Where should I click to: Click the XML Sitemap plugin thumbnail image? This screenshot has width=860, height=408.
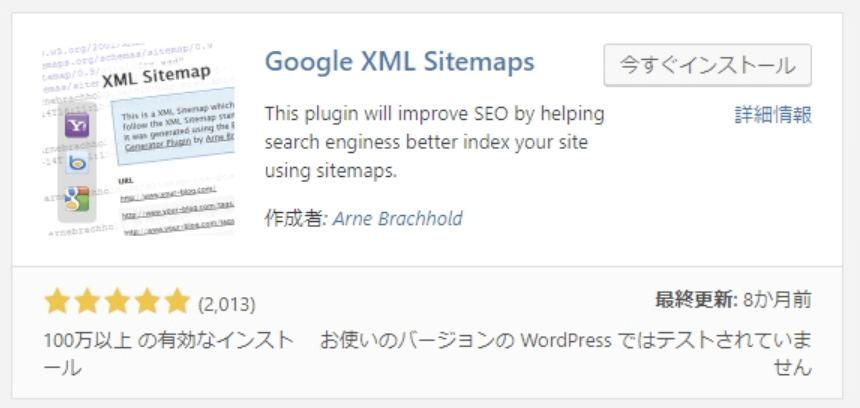pyautogui.click(x=139, y=139)
